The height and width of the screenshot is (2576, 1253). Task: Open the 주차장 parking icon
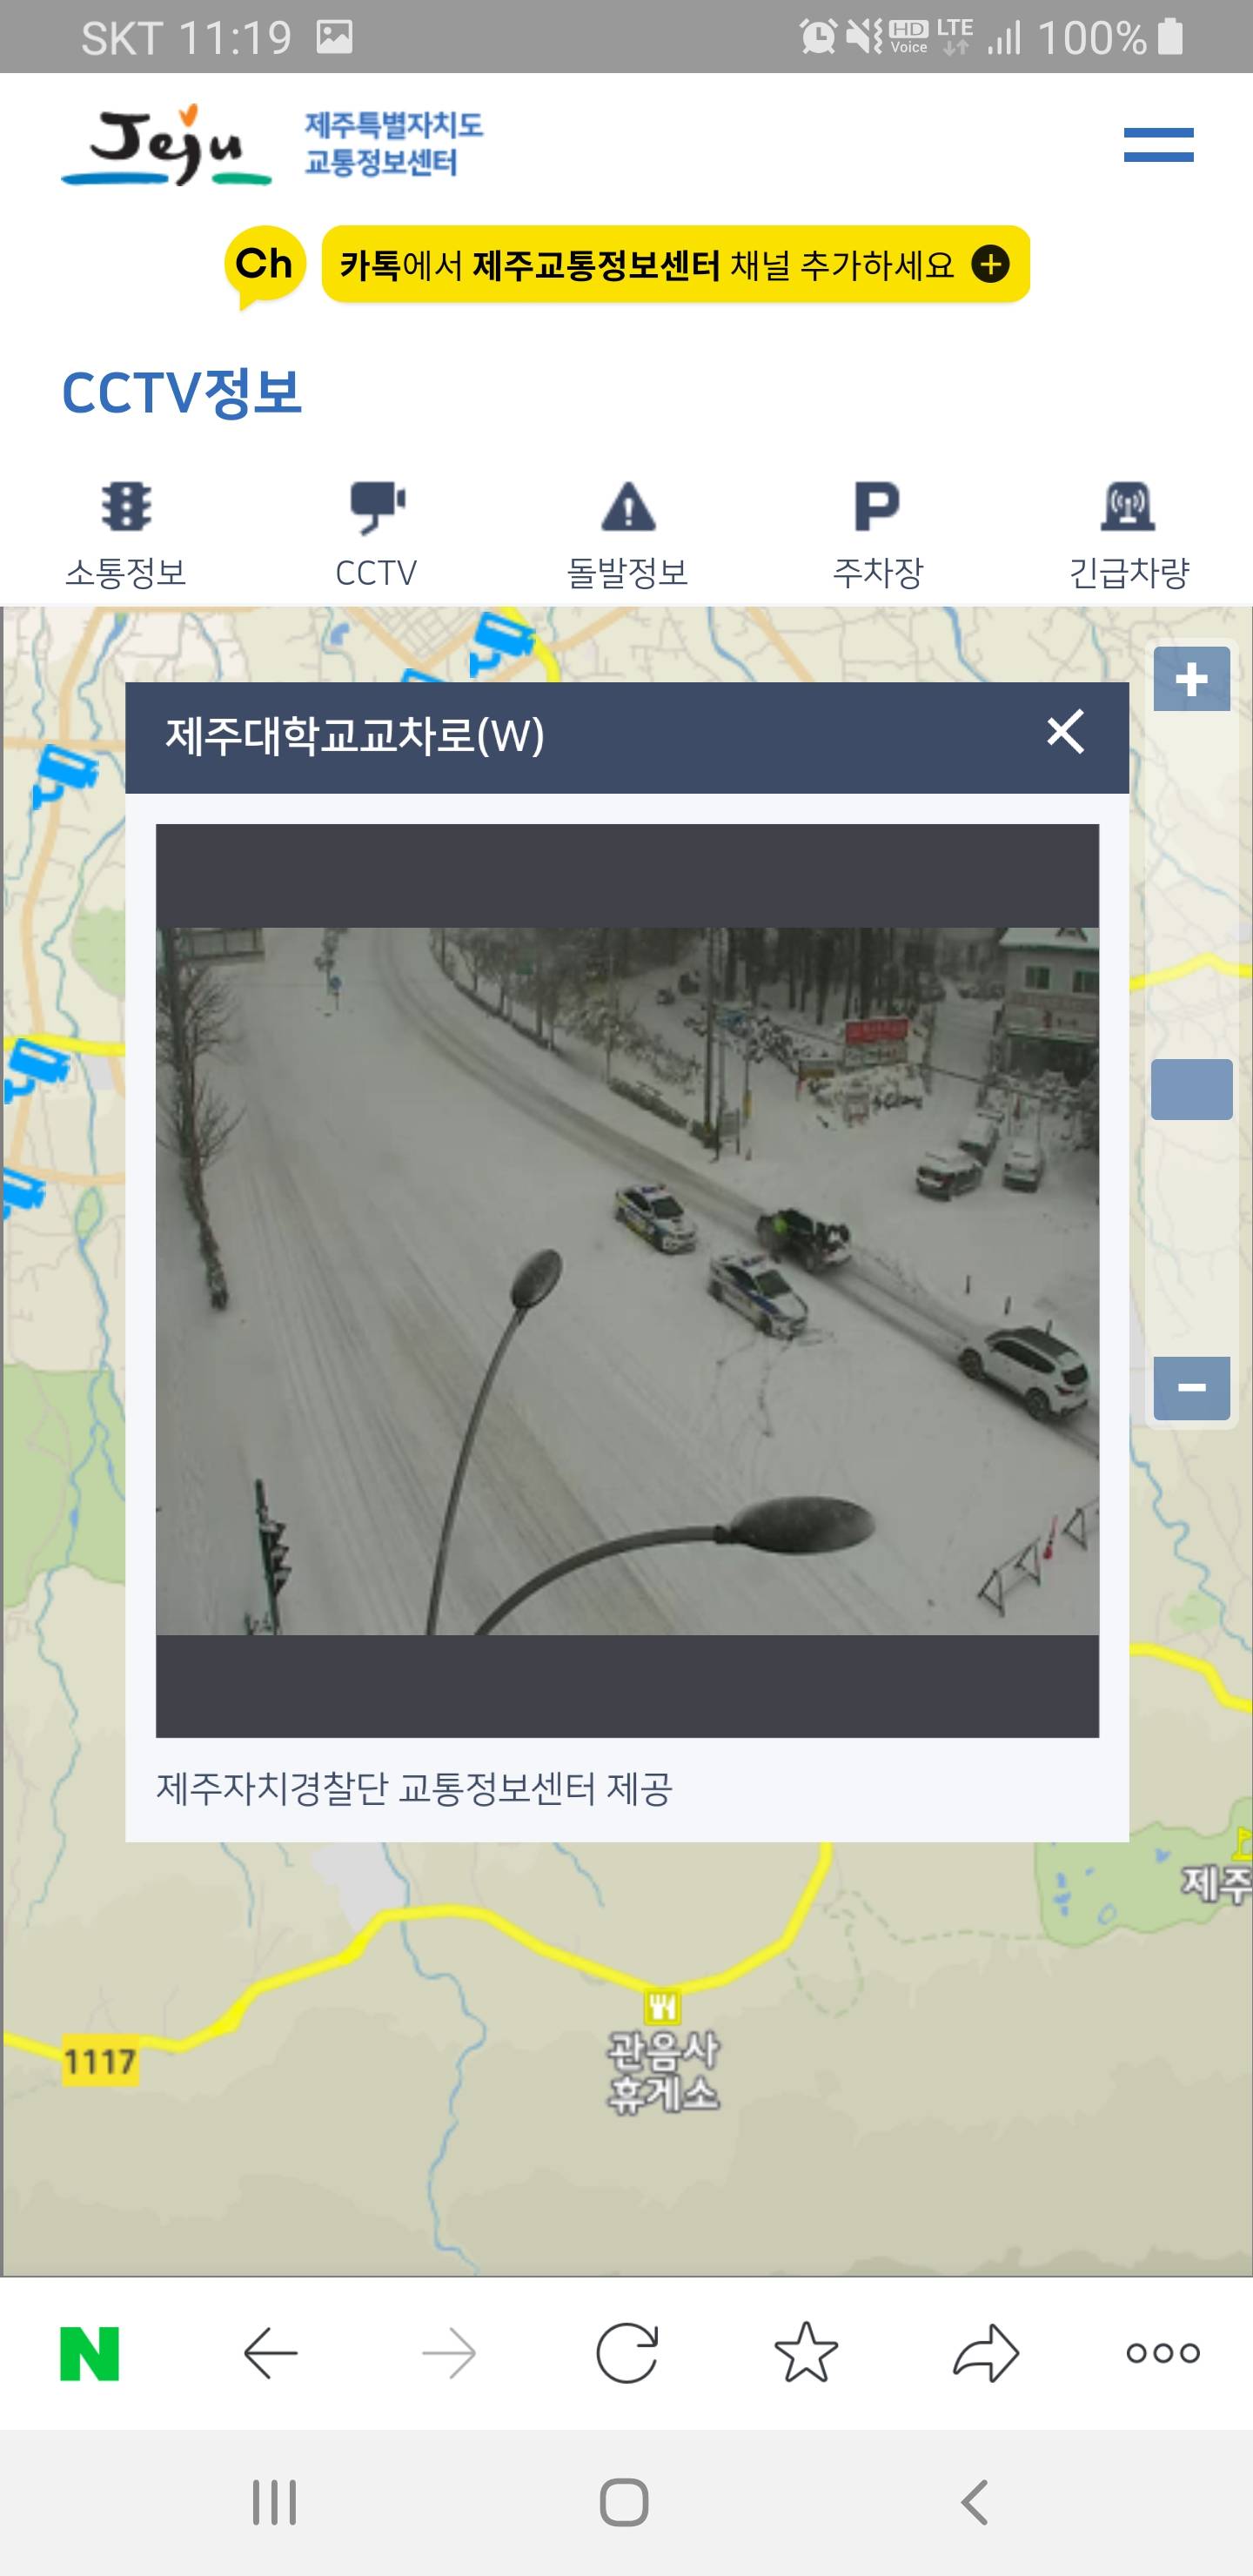tap(877, 506)
